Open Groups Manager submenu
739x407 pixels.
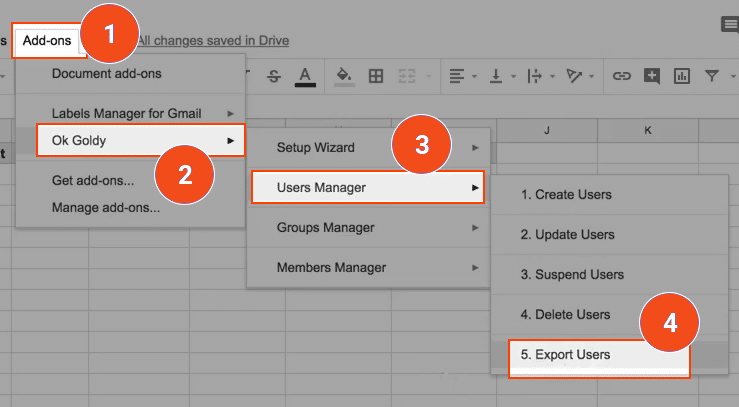(x=368, y=228)
